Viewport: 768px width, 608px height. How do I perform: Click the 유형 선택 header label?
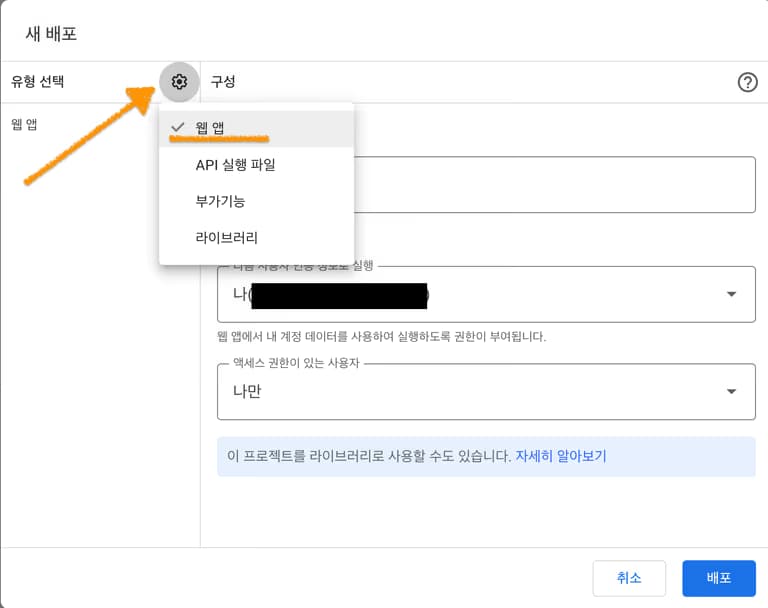click(44, 82)
